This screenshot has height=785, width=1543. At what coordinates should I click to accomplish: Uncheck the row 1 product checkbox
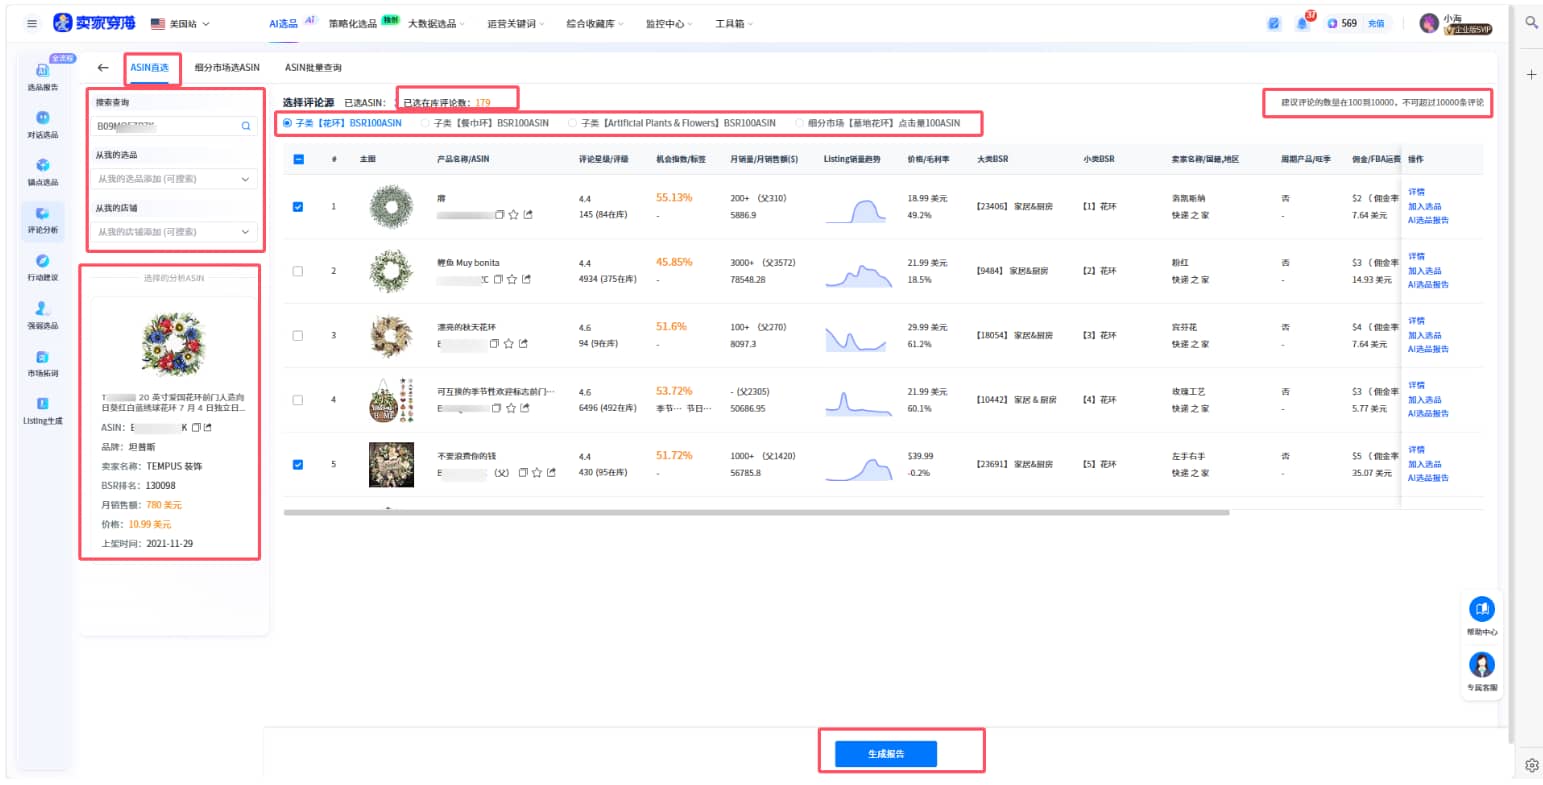[x=298, y=207]
